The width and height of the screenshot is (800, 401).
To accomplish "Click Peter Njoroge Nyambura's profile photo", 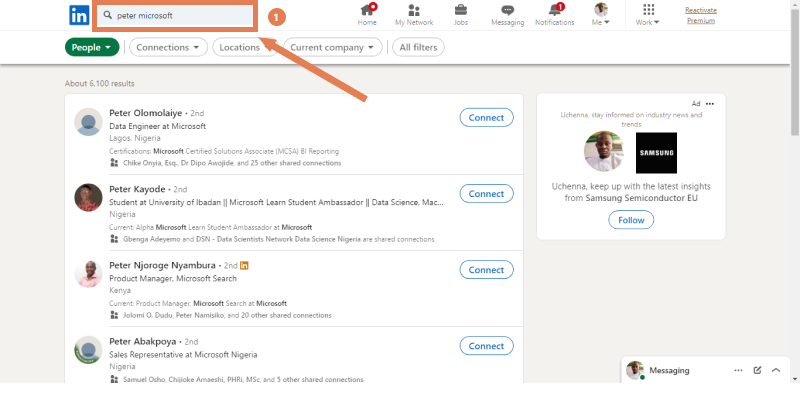I will 88,273.
